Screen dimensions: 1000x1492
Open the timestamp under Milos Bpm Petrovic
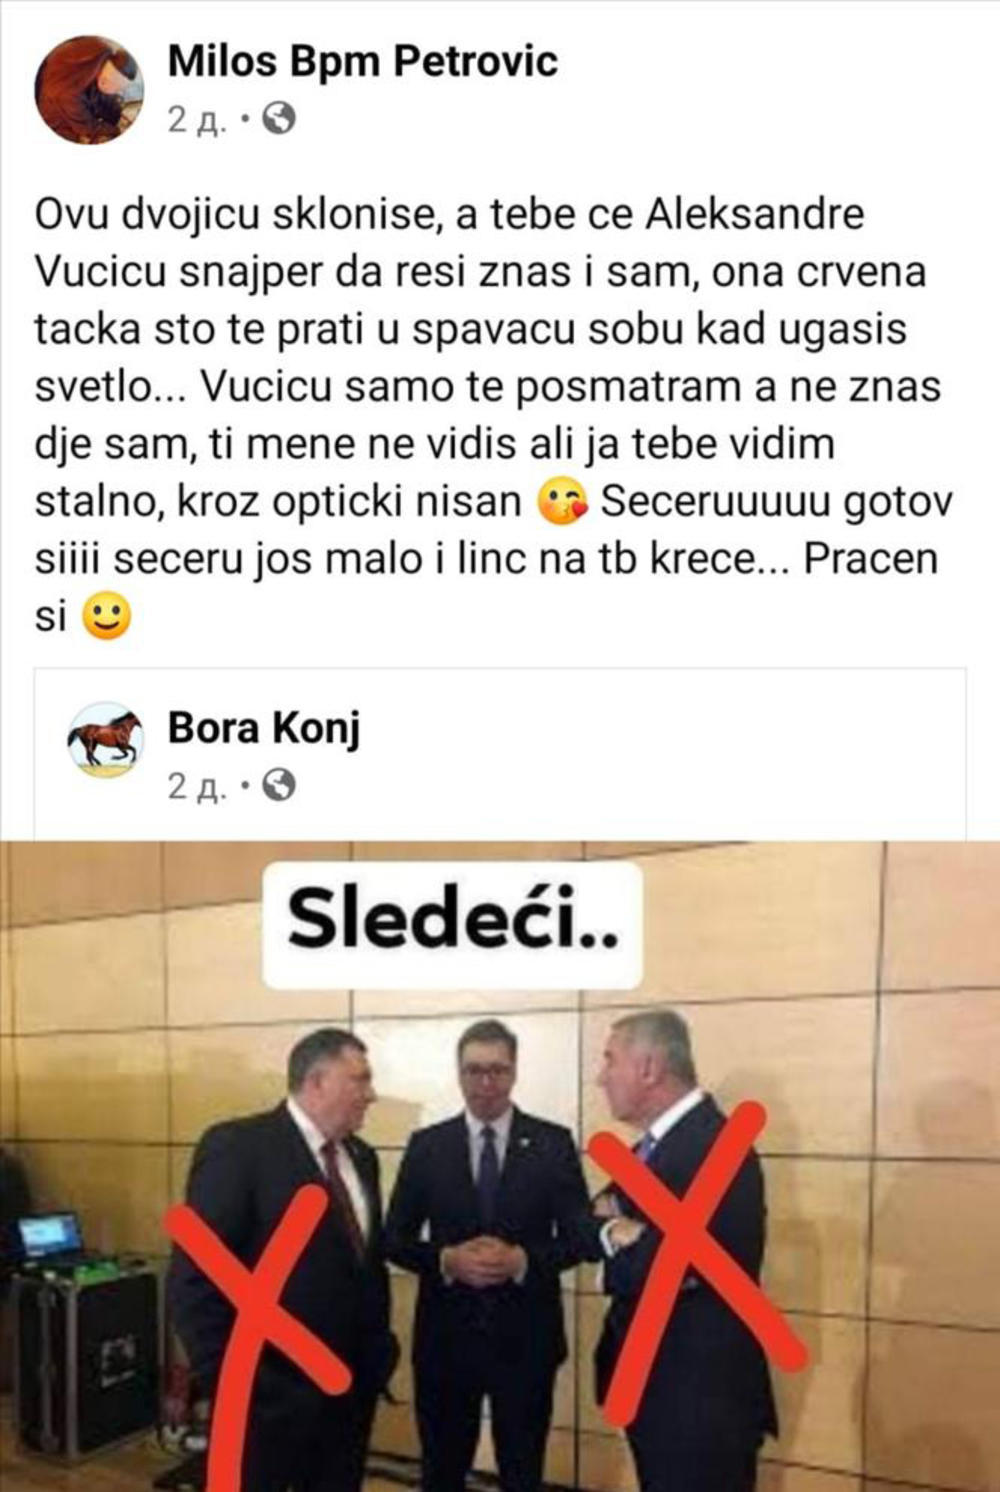pos(197,120)
